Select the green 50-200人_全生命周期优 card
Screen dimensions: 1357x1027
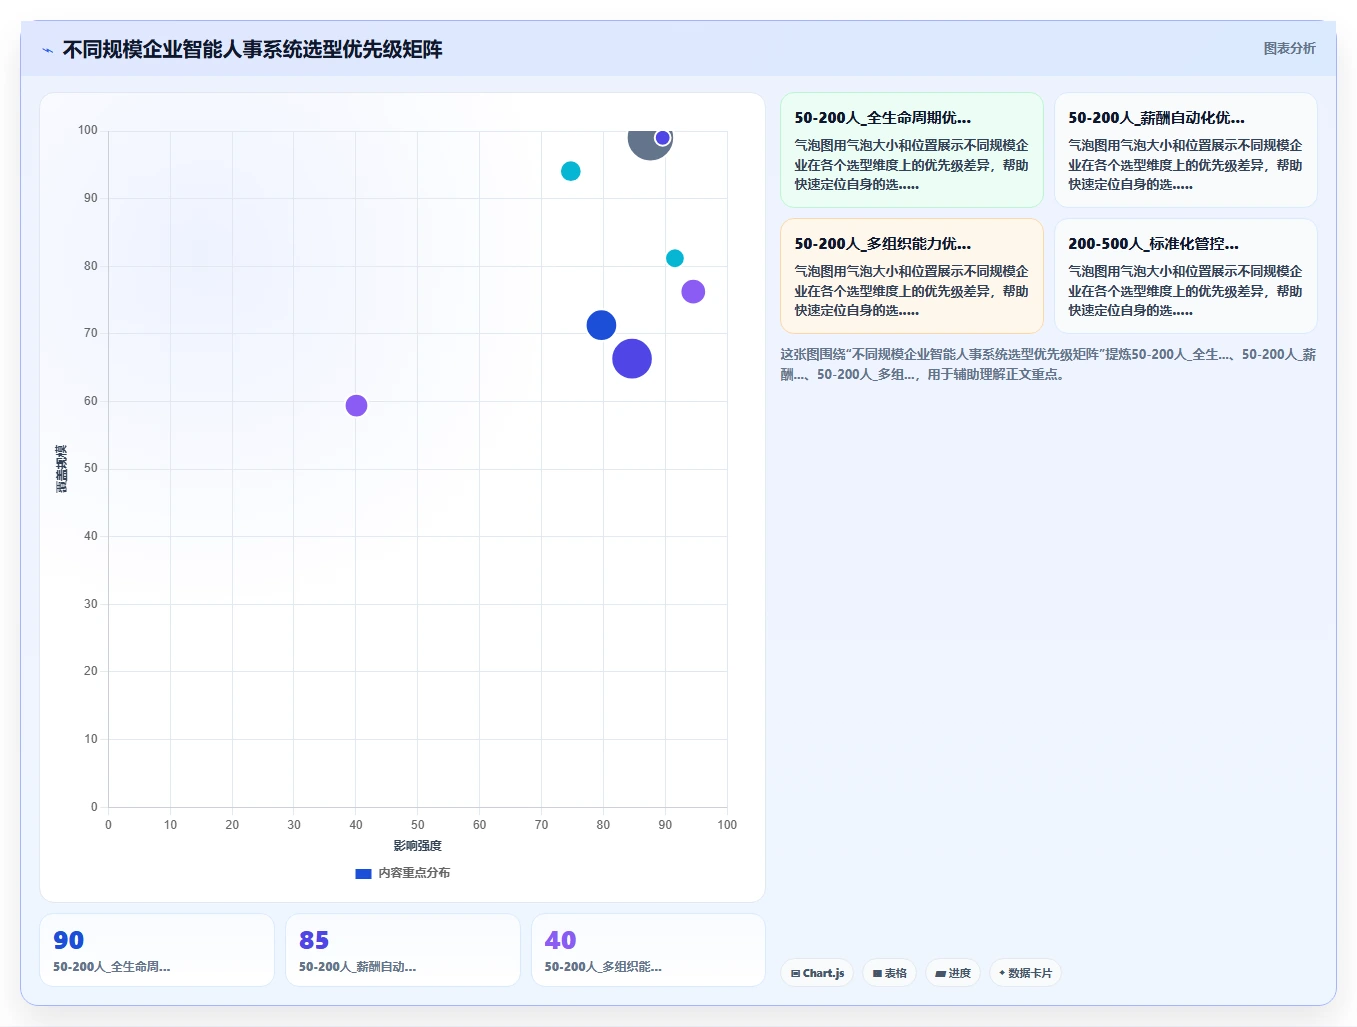[912, 150]
